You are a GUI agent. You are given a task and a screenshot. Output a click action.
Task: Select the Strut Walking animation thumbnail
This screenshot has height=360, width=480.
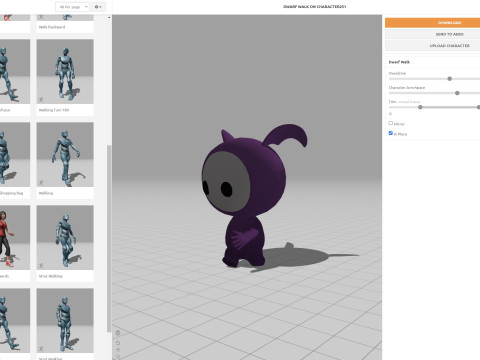click(65, 237)
